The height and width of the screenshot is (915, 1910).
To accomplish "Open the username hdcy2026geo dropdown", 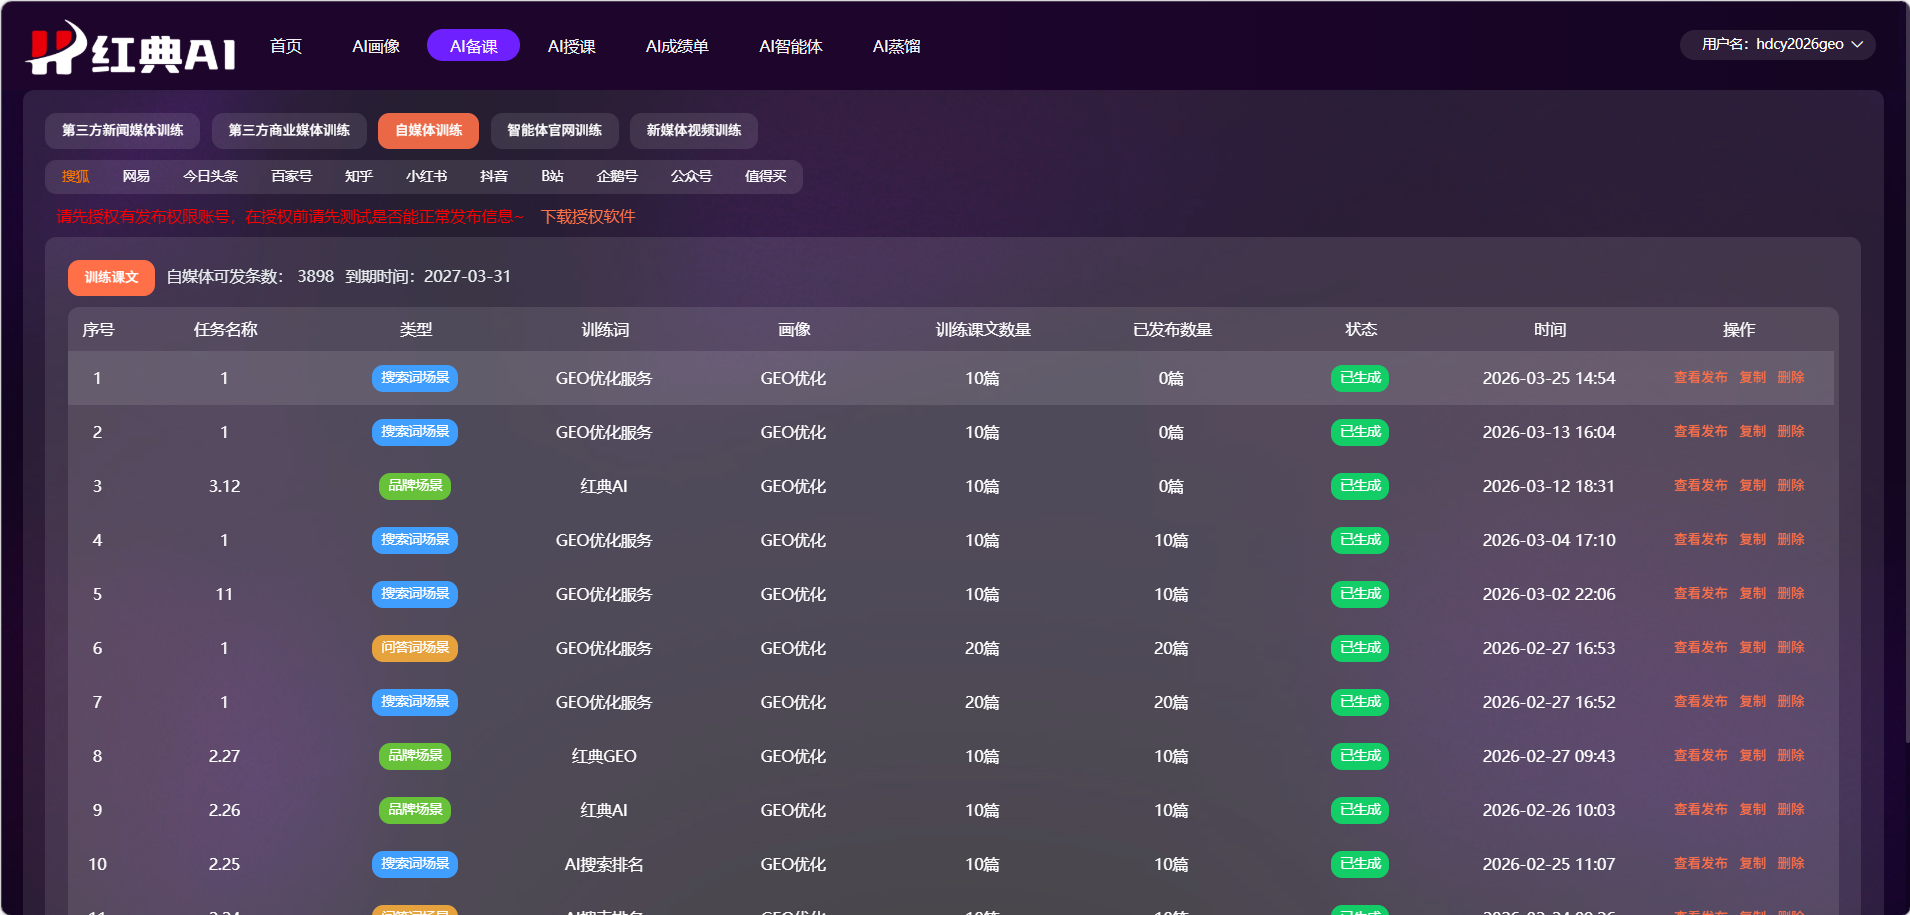I will [1777, 44].
